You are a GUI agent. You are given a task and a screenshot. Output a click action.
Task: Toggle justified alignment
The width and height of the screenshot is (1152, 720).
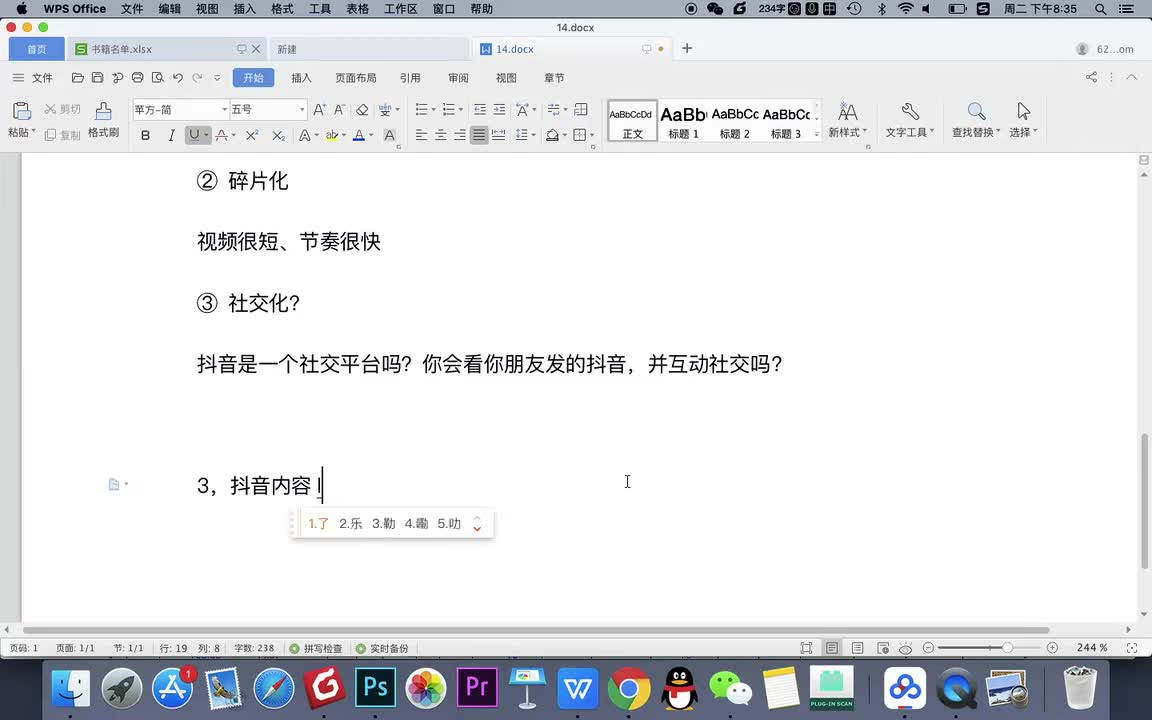pyautogui.click(x=479, y=135)
